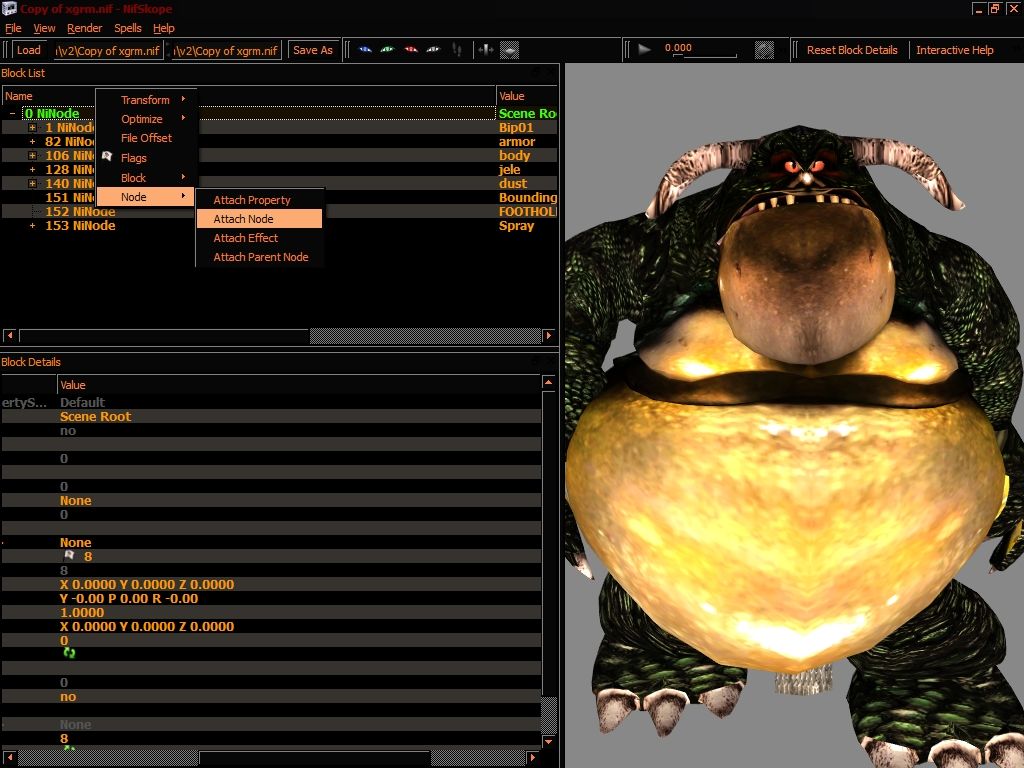Click the flag icon next to Flags
This screenshot has height=768, width=1024.
click(x=107, y=156)
